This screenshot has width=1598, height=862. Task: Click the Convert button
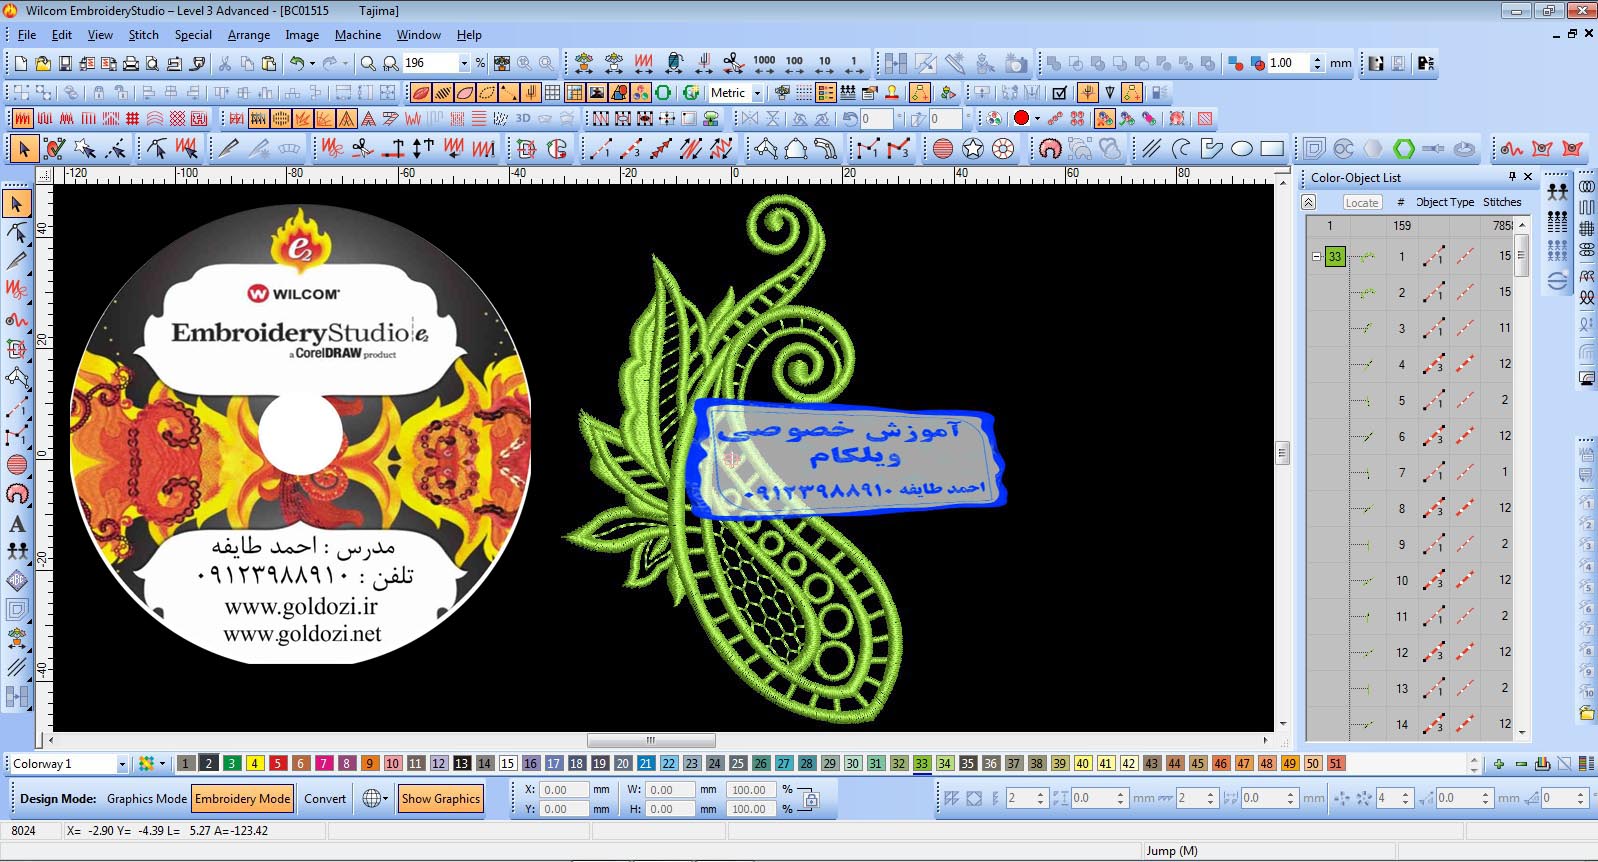pos(325,798)
